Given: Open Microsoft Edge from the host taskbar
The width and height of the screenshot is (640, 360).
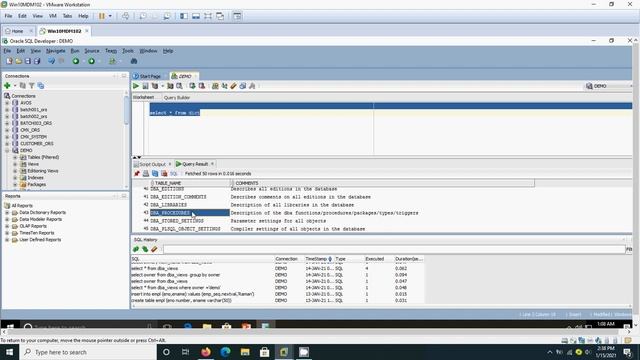Looking at the screenshot, I should click(x=225, y=352).
